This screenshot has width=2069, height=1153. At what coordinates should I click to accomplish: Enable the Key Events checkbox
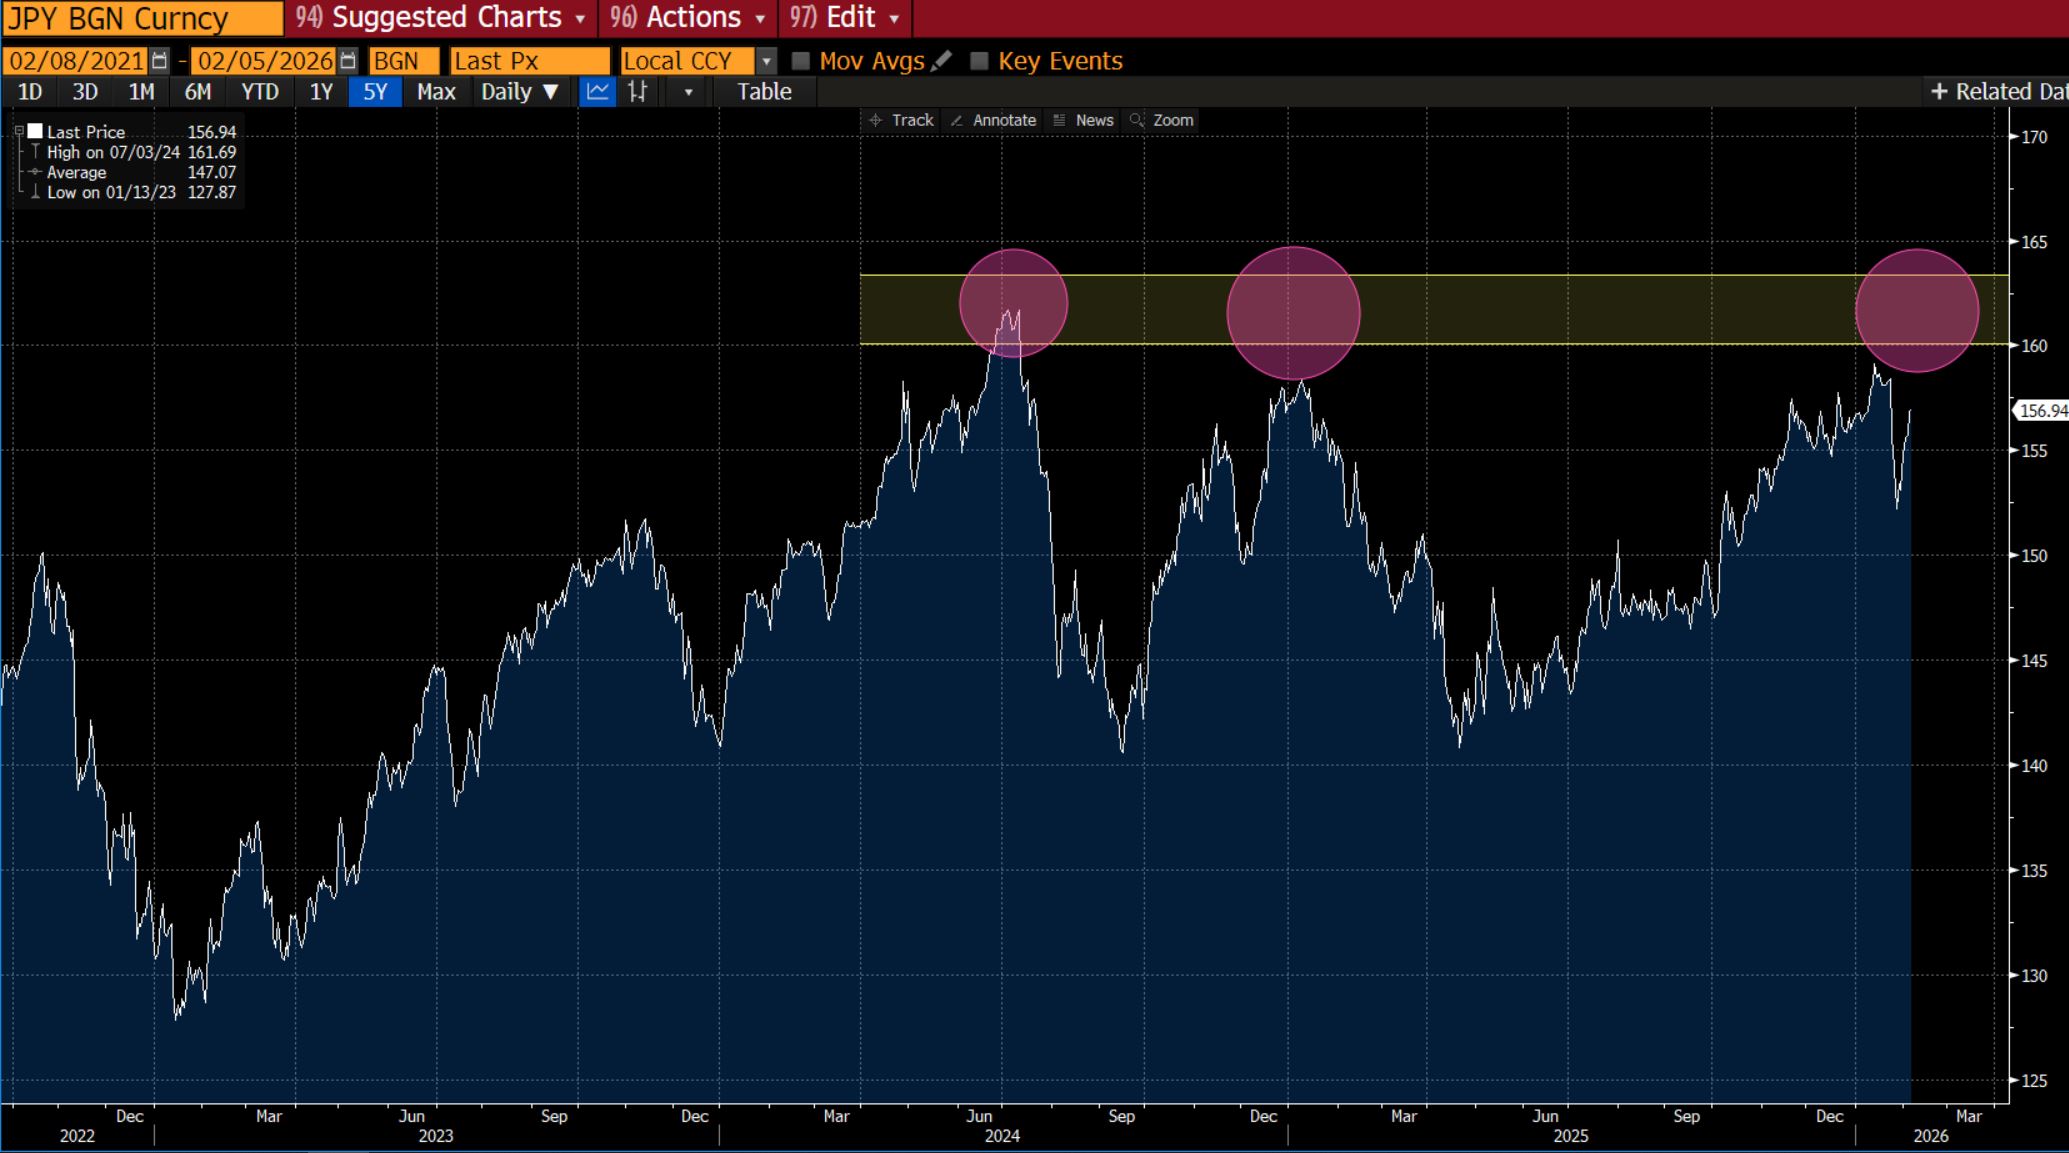click(979, 61)
